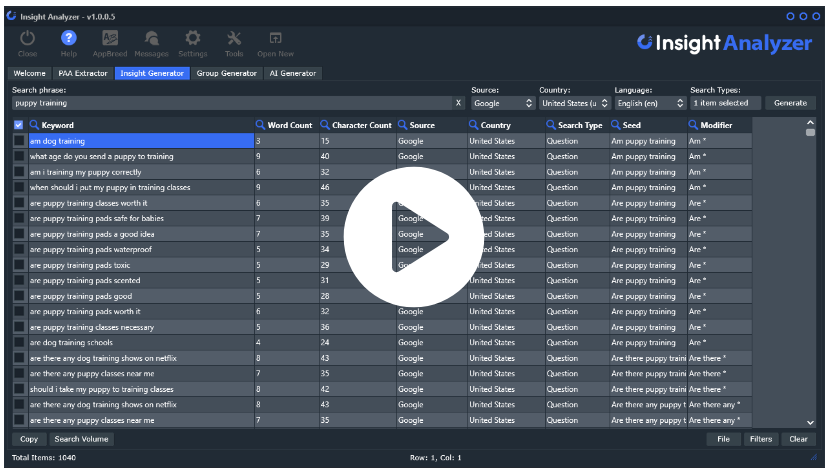Image resolution: width=830 pixels, height=472 pixels.
Task: Open the Language dropdown showing English (en)
Action: click(650, 103)
